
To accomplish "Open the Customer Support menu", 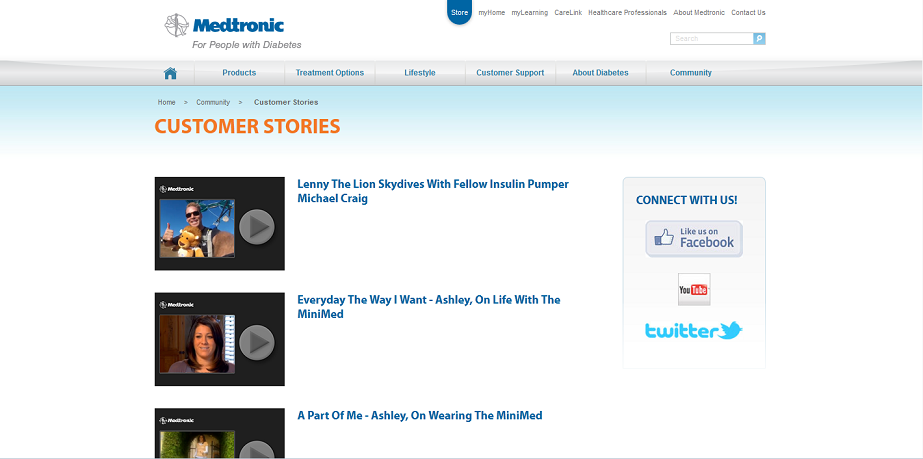I will [x=510, y=73].
